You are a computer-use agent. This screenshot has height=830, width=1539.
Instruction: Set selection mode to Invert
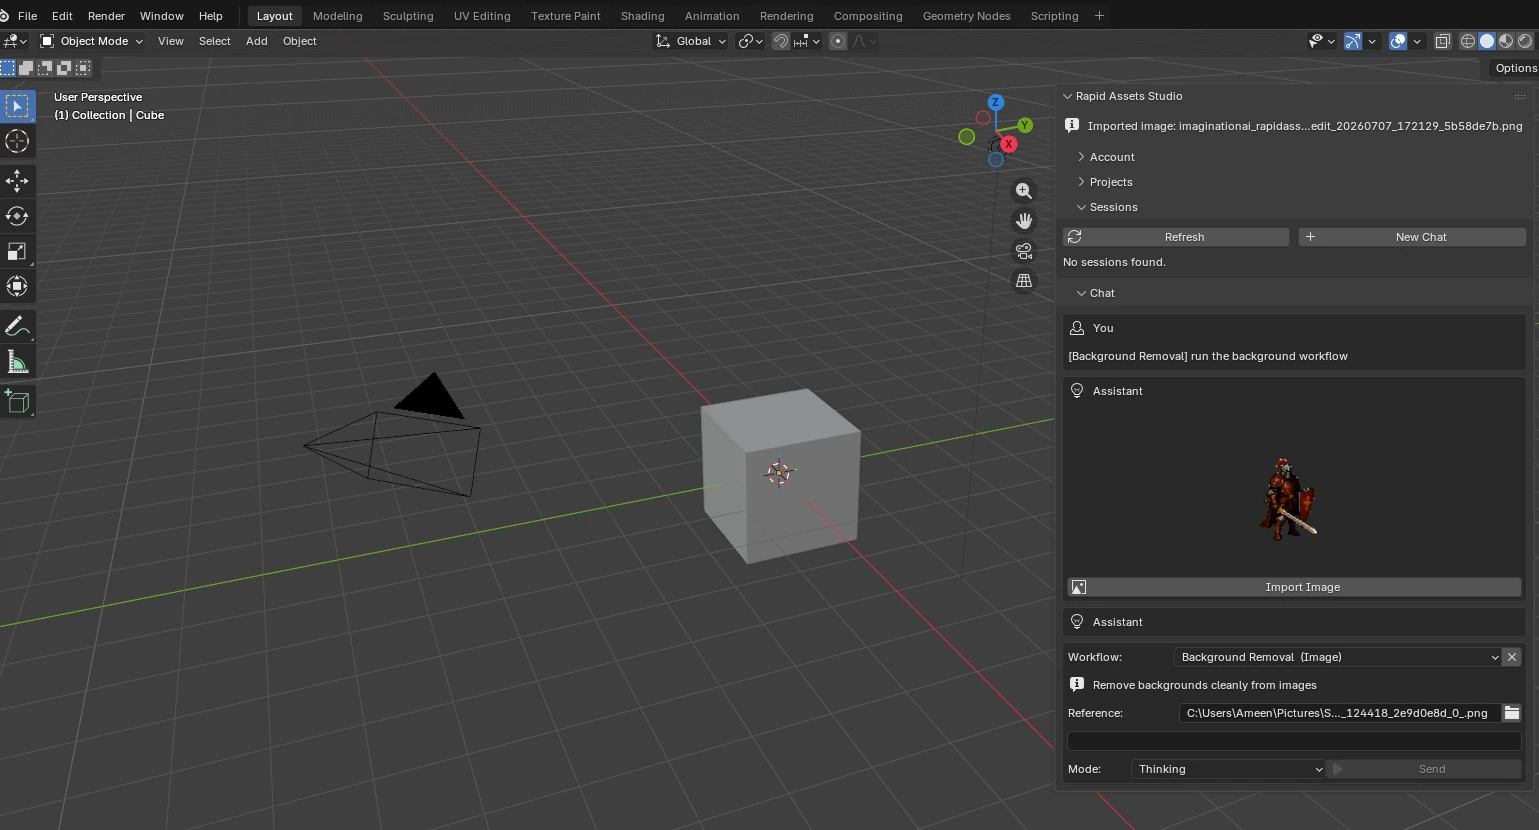tap(64, 68)
